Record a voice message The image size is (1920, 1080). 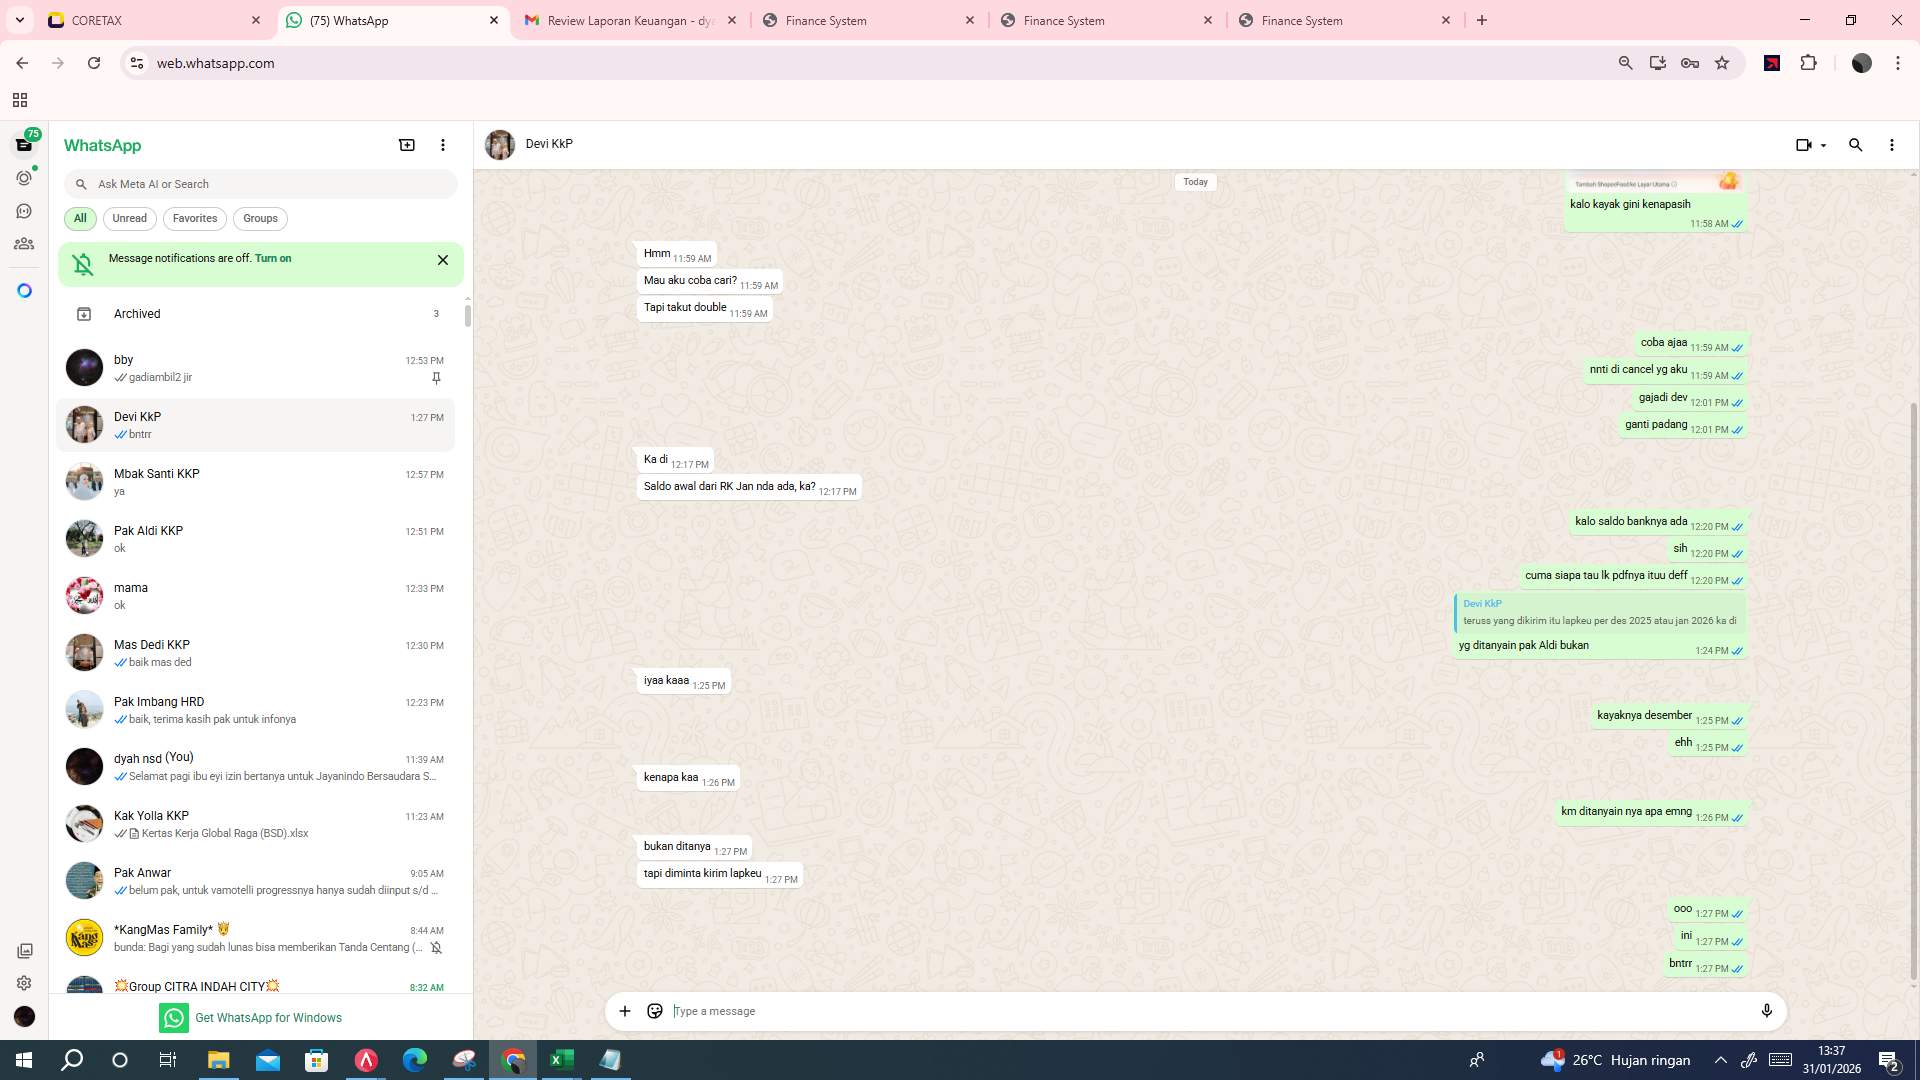(1767, 1011)
